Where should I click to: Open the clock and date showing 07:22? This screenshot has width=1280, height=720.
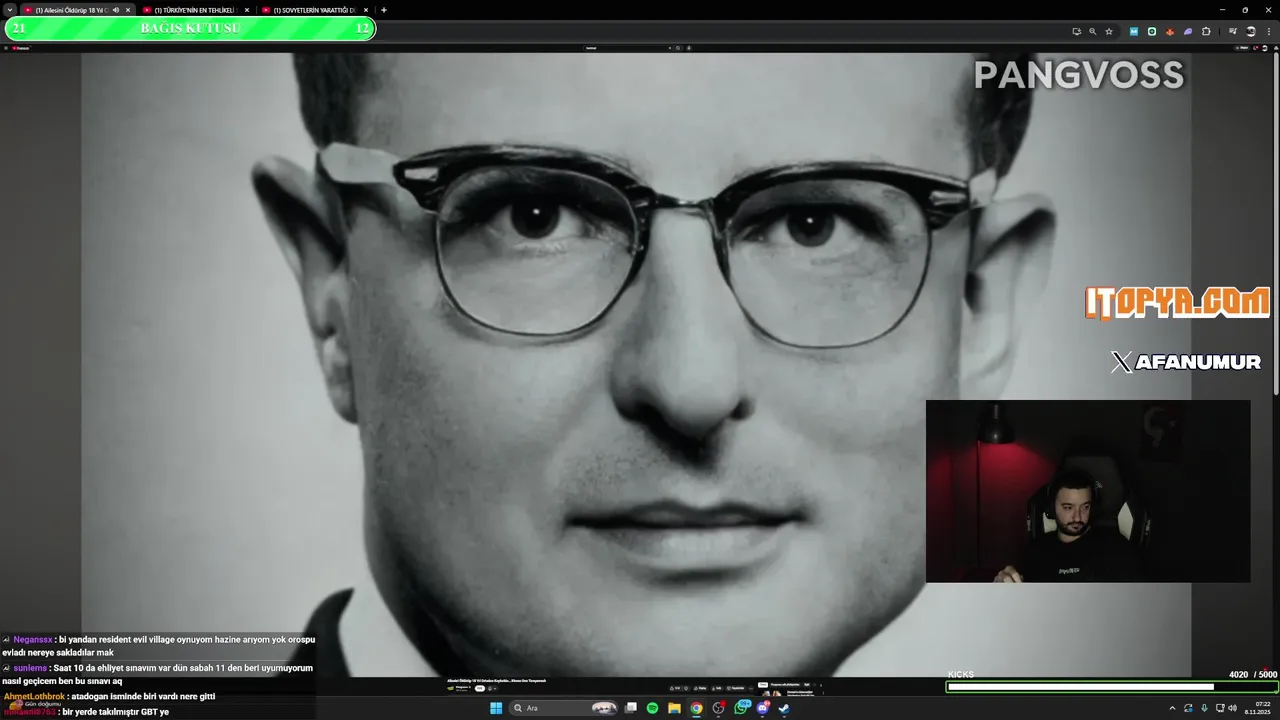(1258, 708)
